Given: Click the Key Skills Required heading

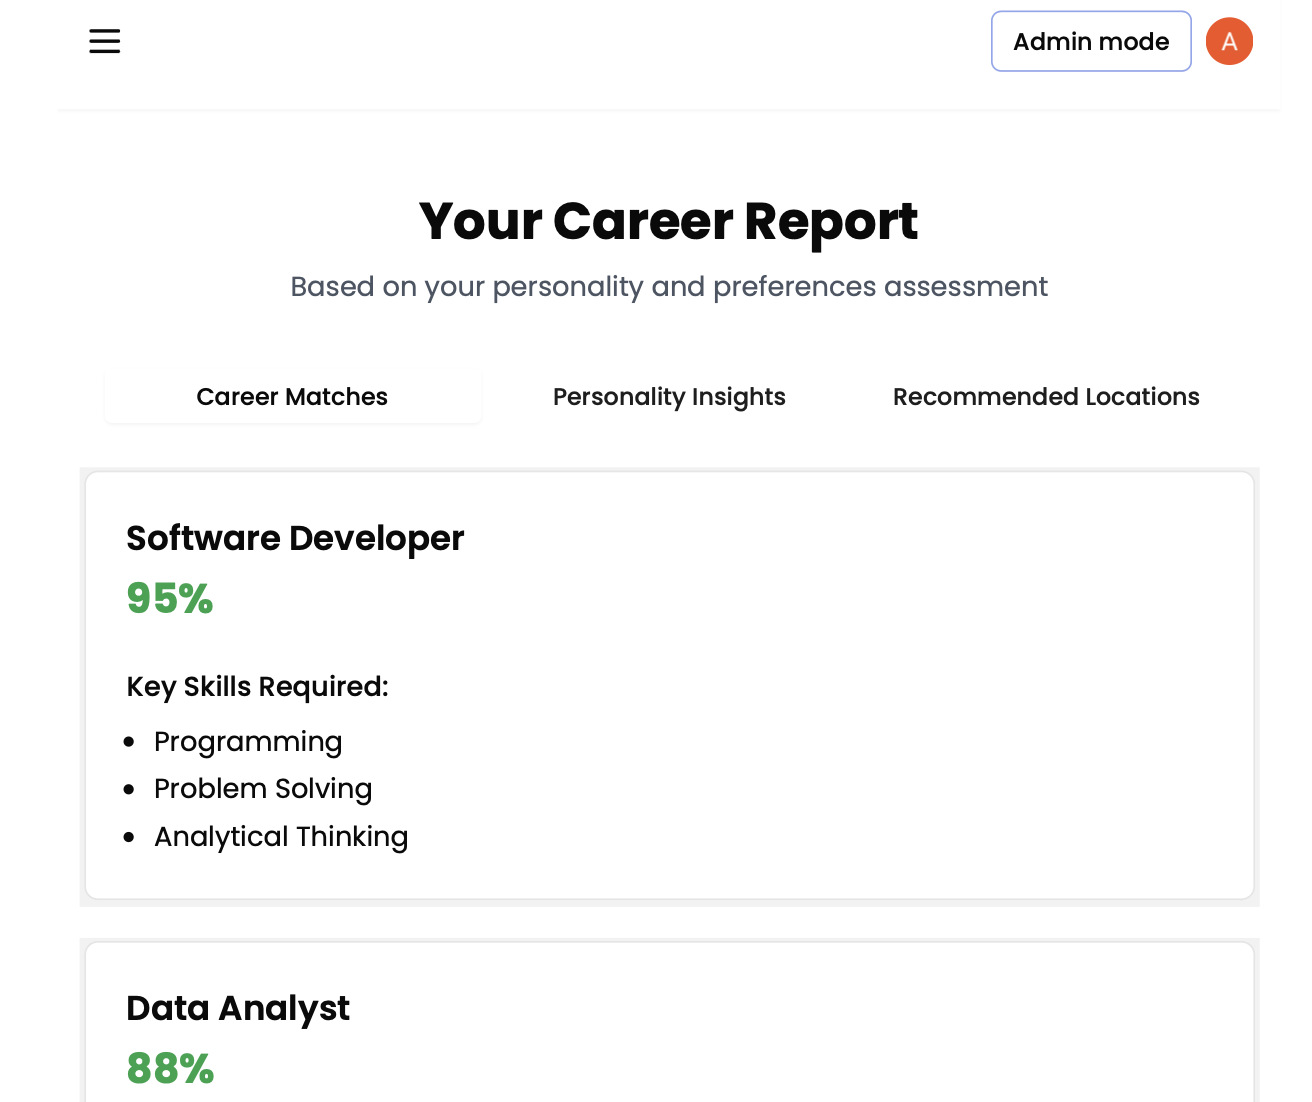Looking at the screenshot, I should [x=257, y=686].
